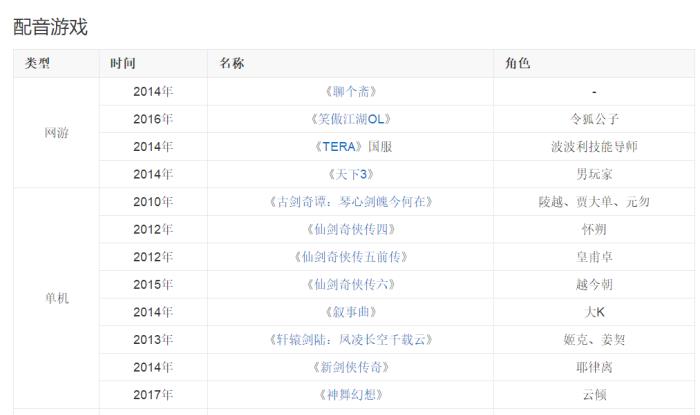The image size is (700, 415).
Task: Open the 《叙事曲》 link
Action: pyautogui.click(x=351, y=312)
